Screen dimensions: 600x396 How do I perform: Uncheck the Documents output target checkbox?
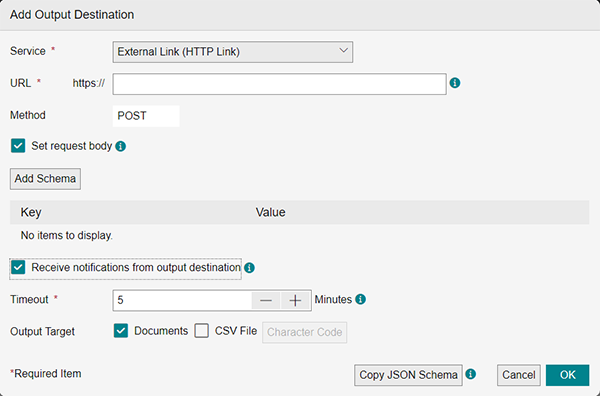[121, 331]
